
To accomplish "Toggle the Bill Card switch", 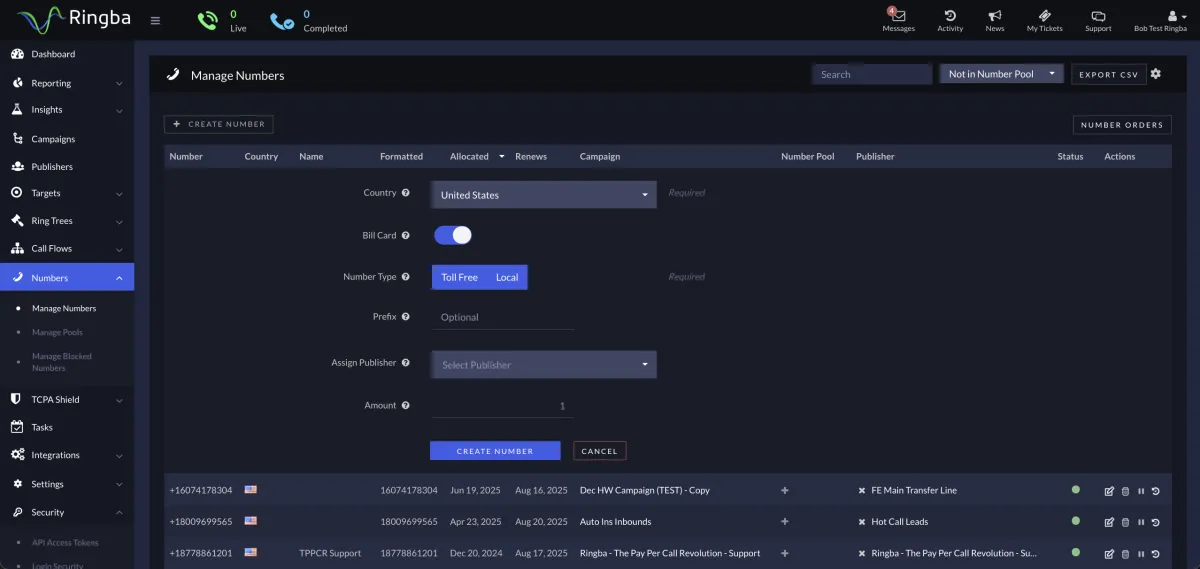I will pyautogui.click(x=452, y=235).
